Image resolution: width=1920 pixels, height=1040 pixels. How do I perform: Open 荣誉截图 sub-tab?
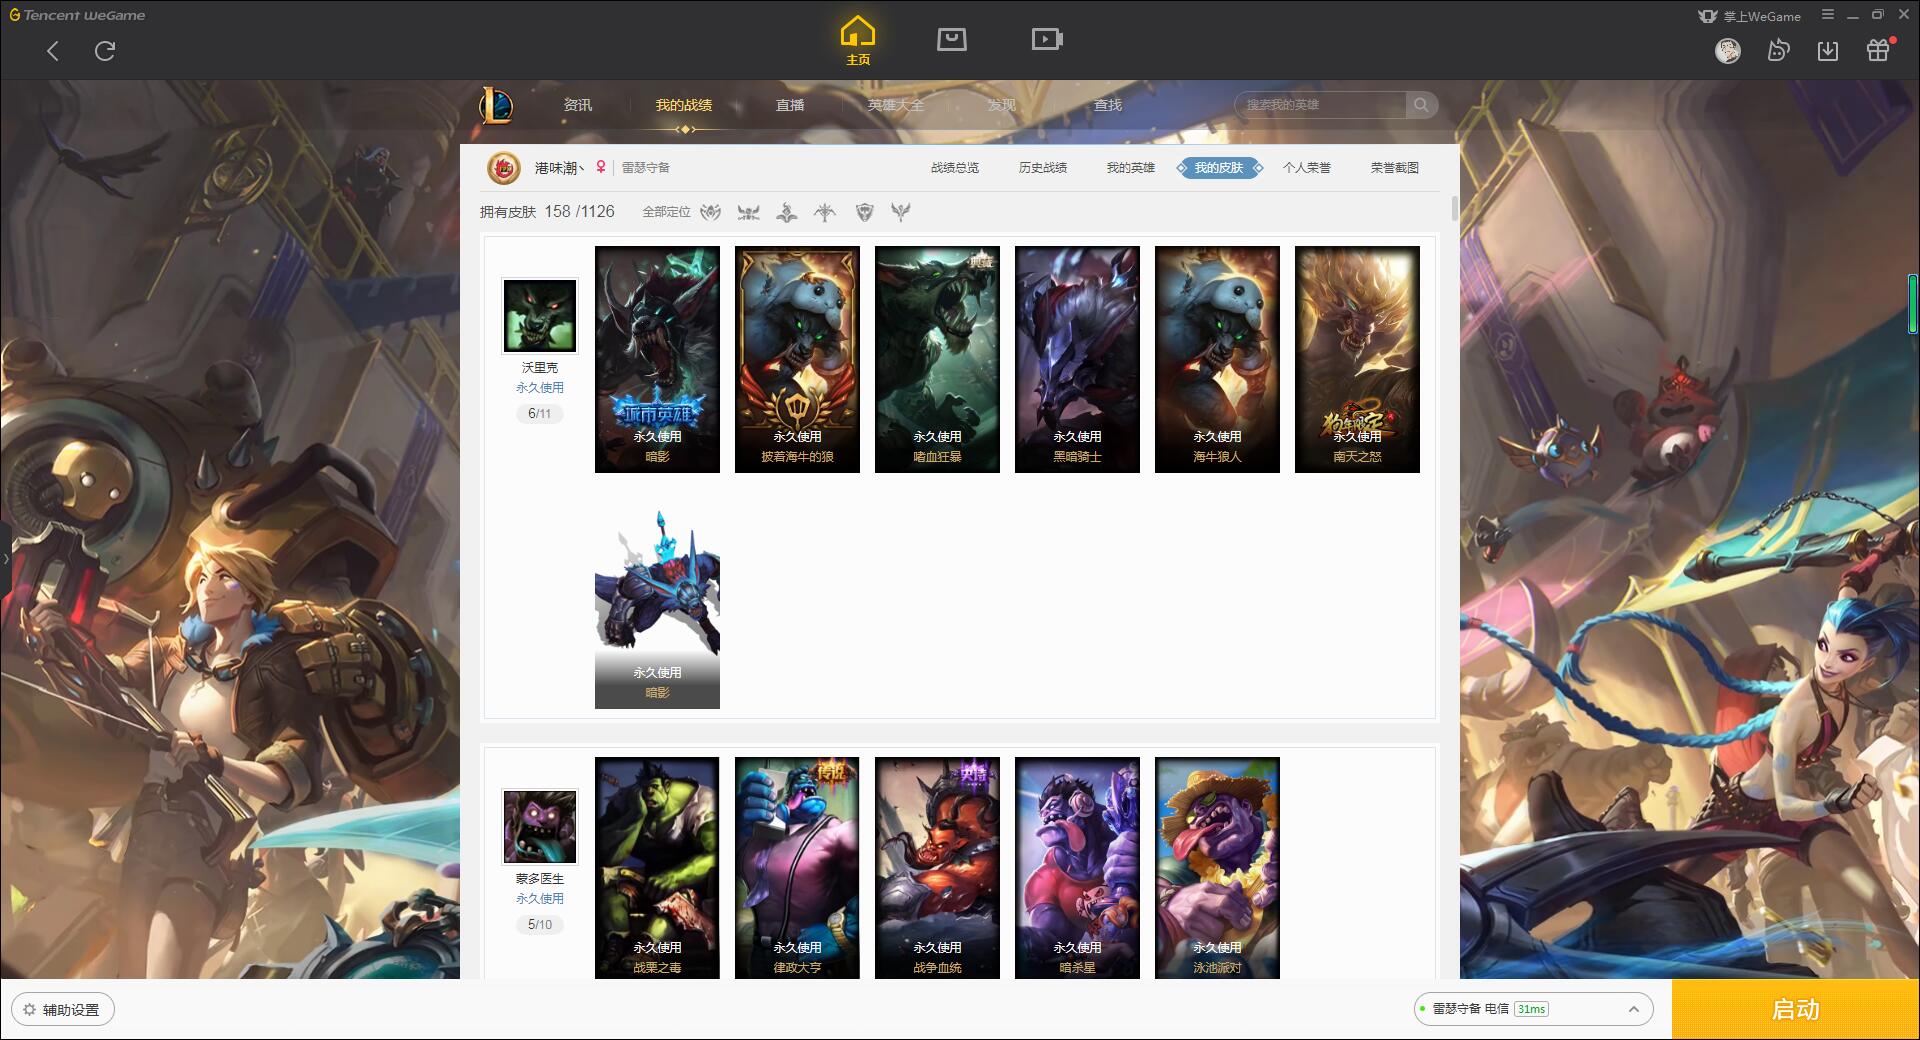1395,168
